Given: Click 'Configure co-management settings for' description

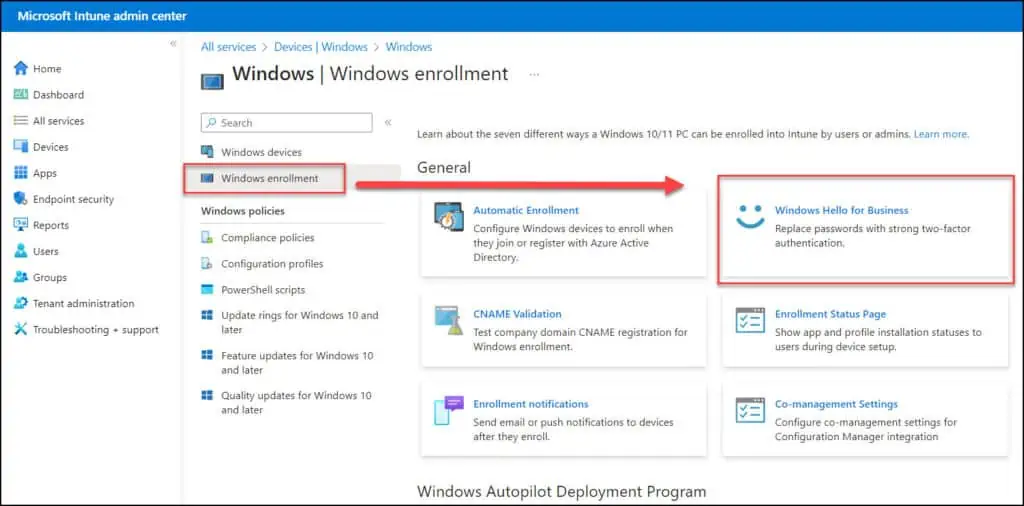Looking at the screenshot, I should pyautogui.click(x=866, y=430).
